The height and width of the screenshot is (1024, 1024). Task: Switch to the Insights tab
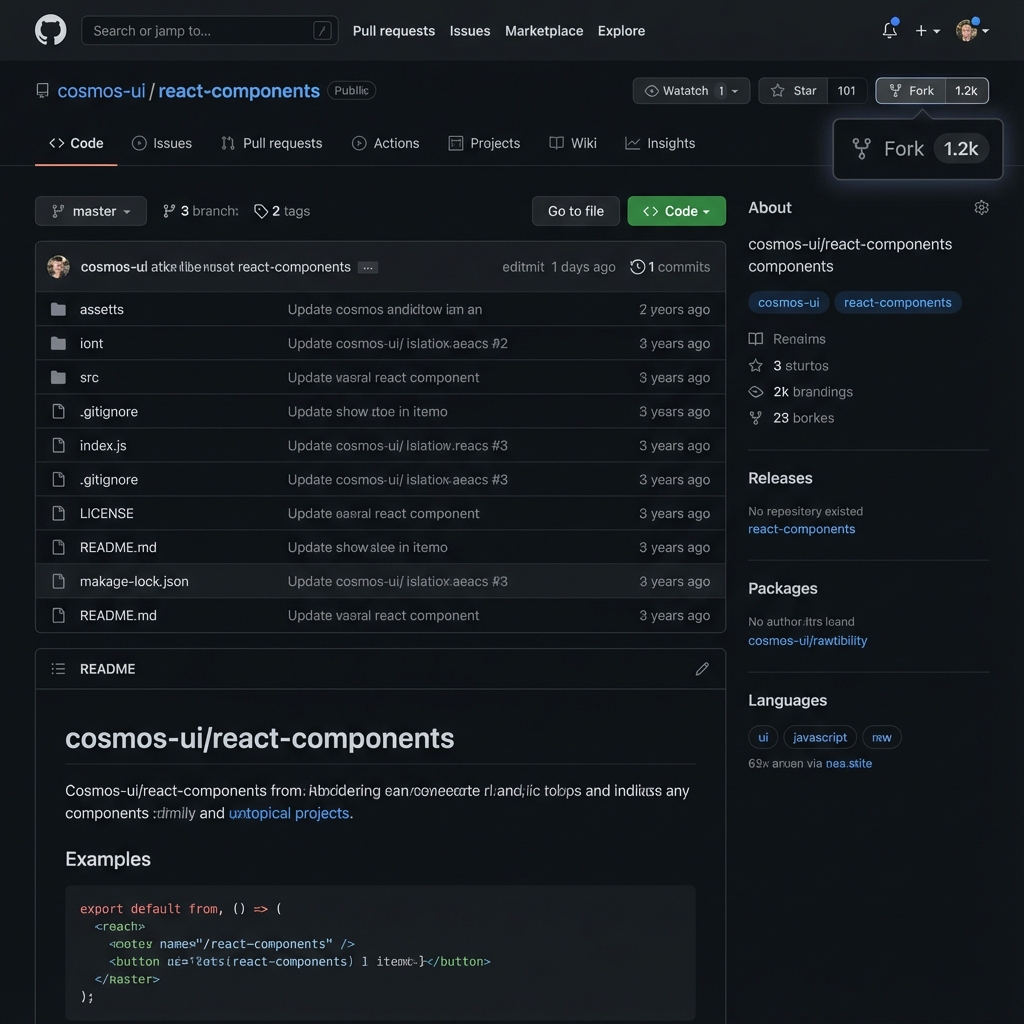tap(660, 143)
